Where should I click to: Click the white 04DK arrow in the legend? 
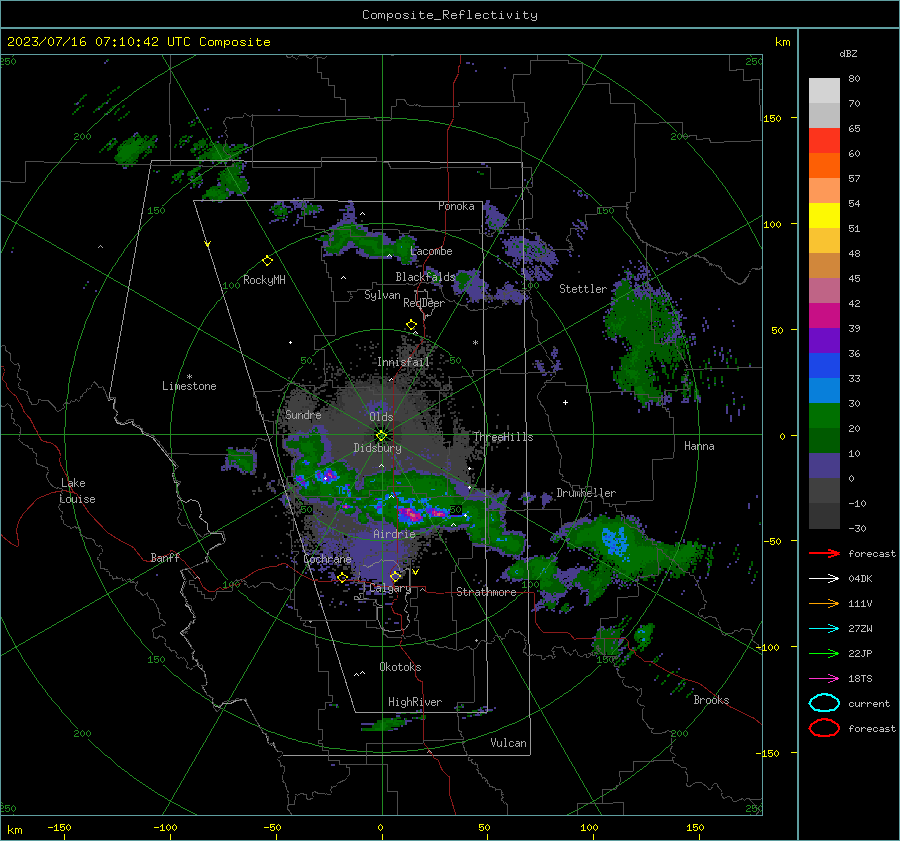[824, 579]
